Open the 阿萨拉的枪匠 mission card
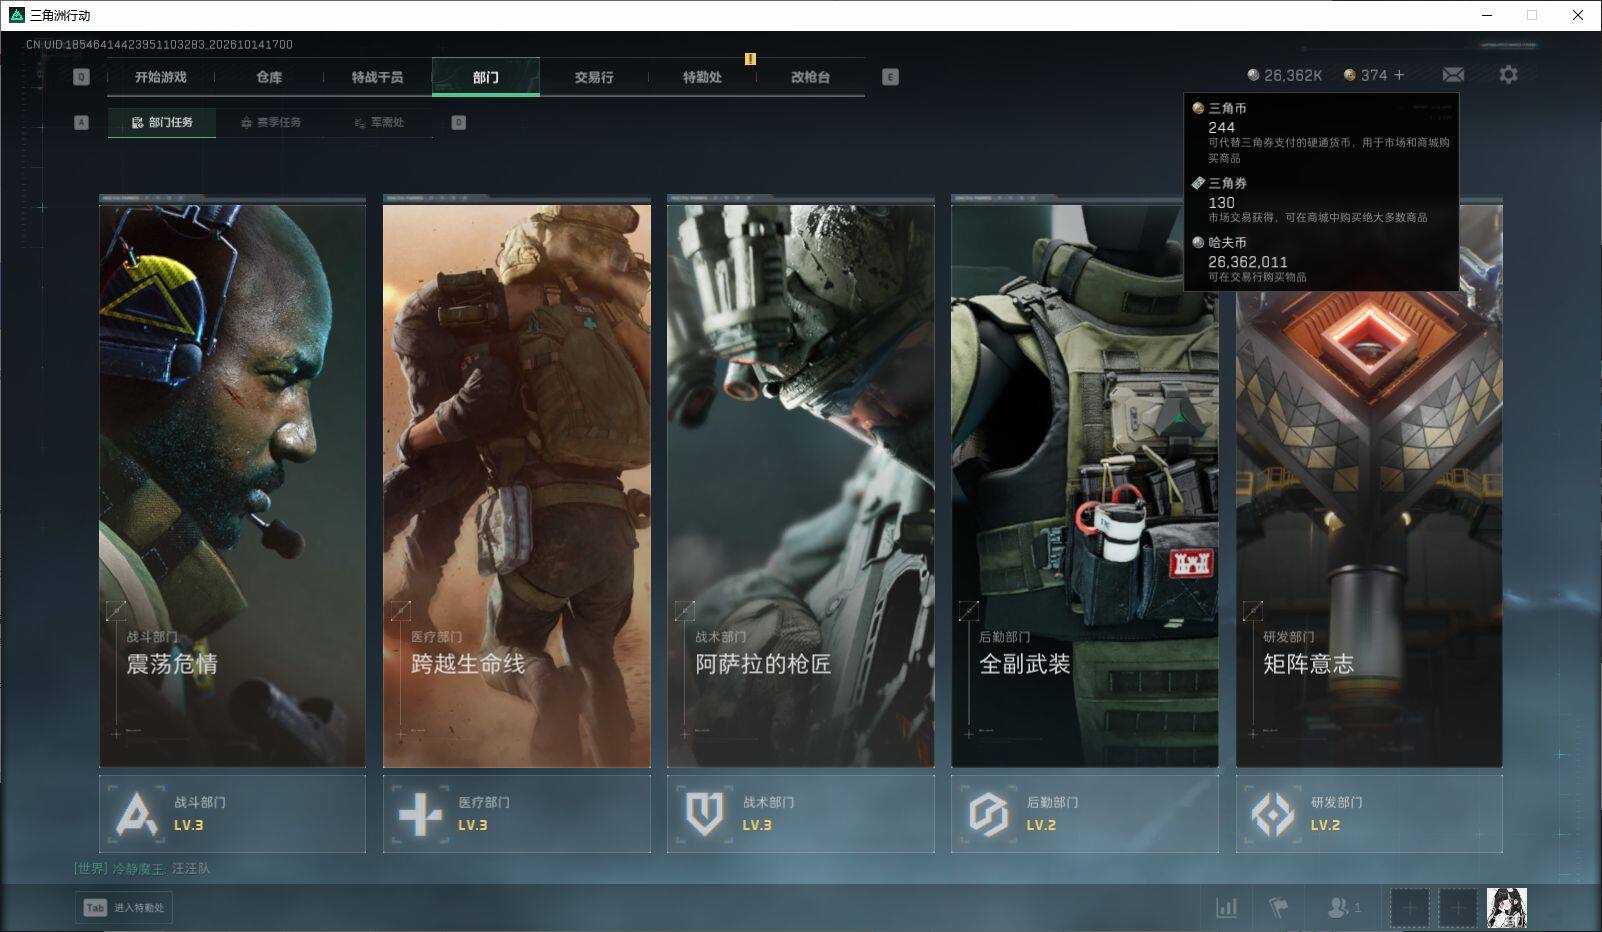Viewport: 1602px width, 932px height. 801,481
